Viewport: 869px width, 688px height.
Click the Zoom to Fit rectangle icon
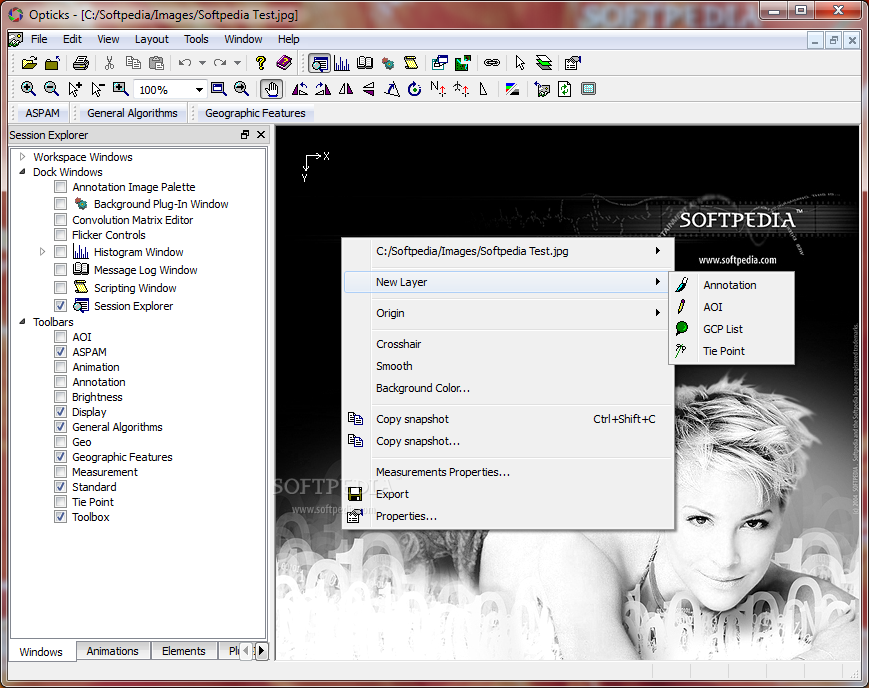[x=218, y=89]
